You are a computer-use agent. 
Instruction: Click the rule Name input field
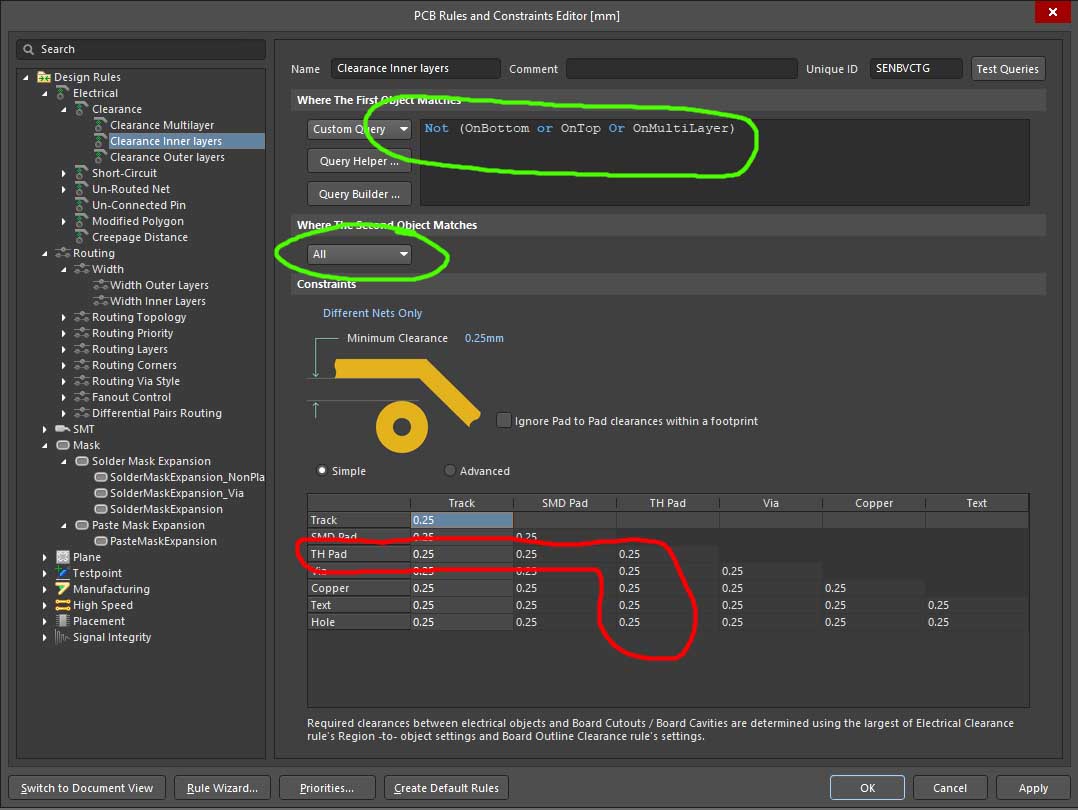(x=415, y=69)
